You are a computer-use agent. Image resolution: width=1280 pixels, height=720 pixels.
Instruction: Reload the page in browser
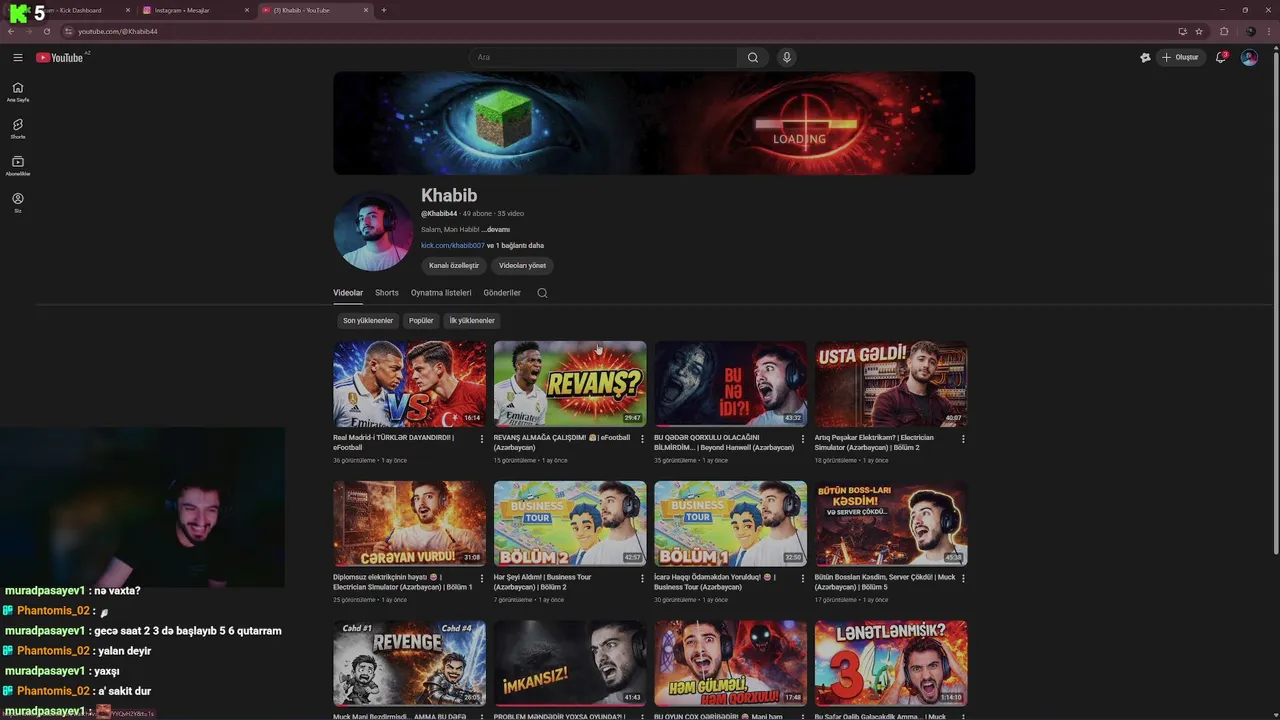click(46, 31)
